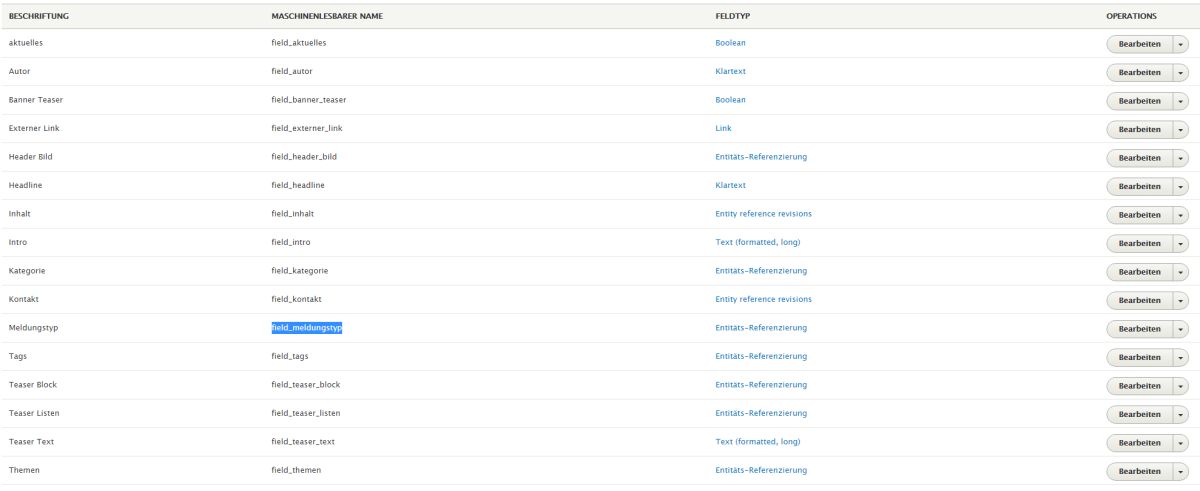Open Entity reference revisions link for Kontakt
The height and width of the screenshot is (491, 1200).
pos(763,299)
